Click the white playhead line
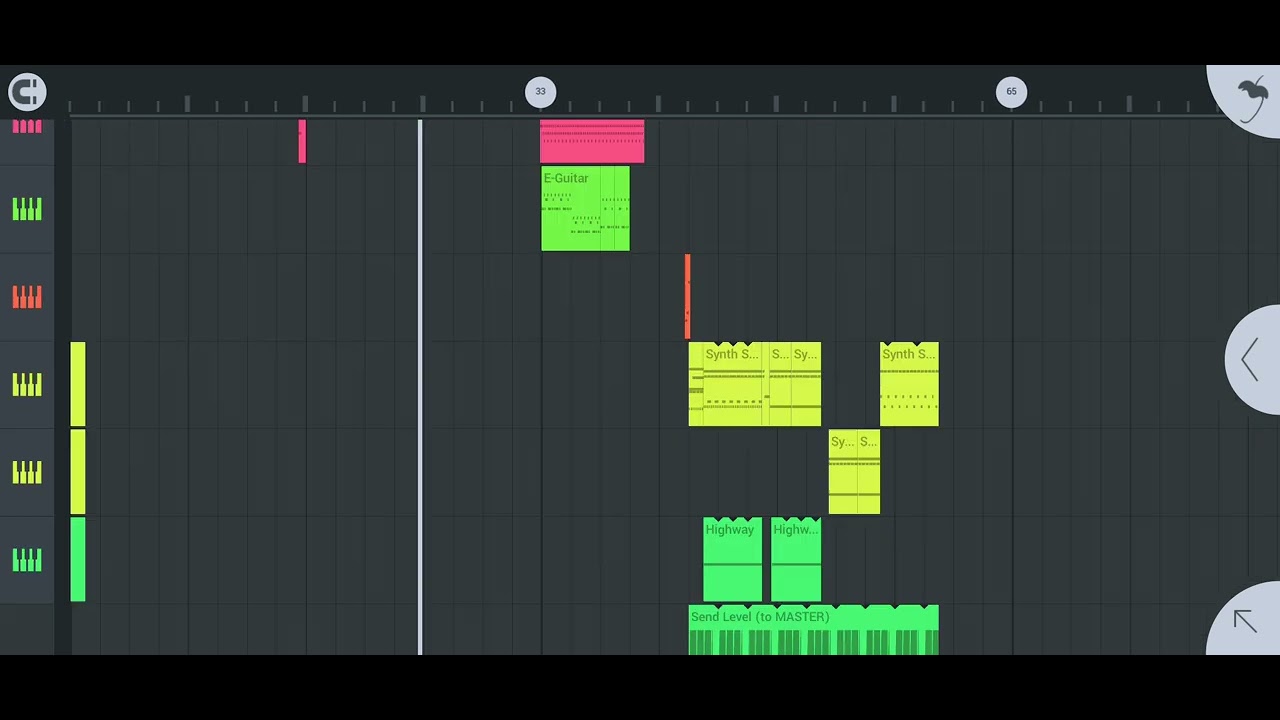 click(420, 387)
